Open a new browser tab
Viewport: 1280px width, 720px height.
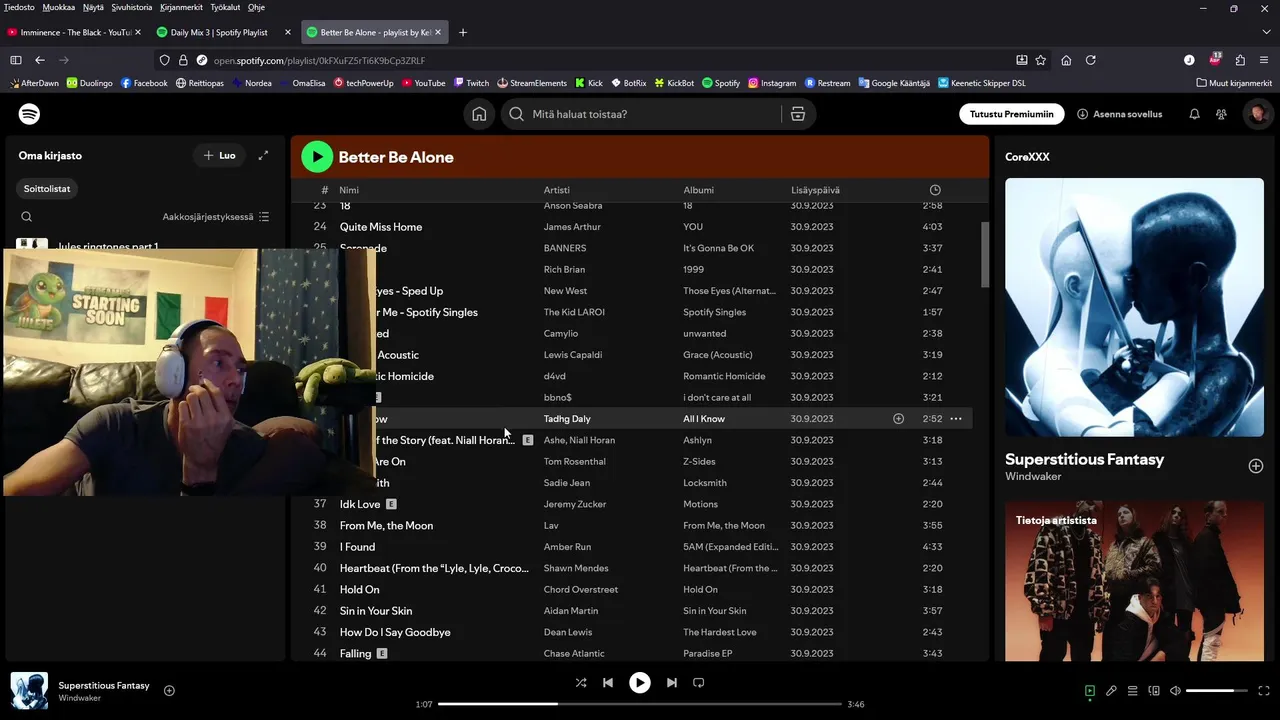(x=463, y=32)
